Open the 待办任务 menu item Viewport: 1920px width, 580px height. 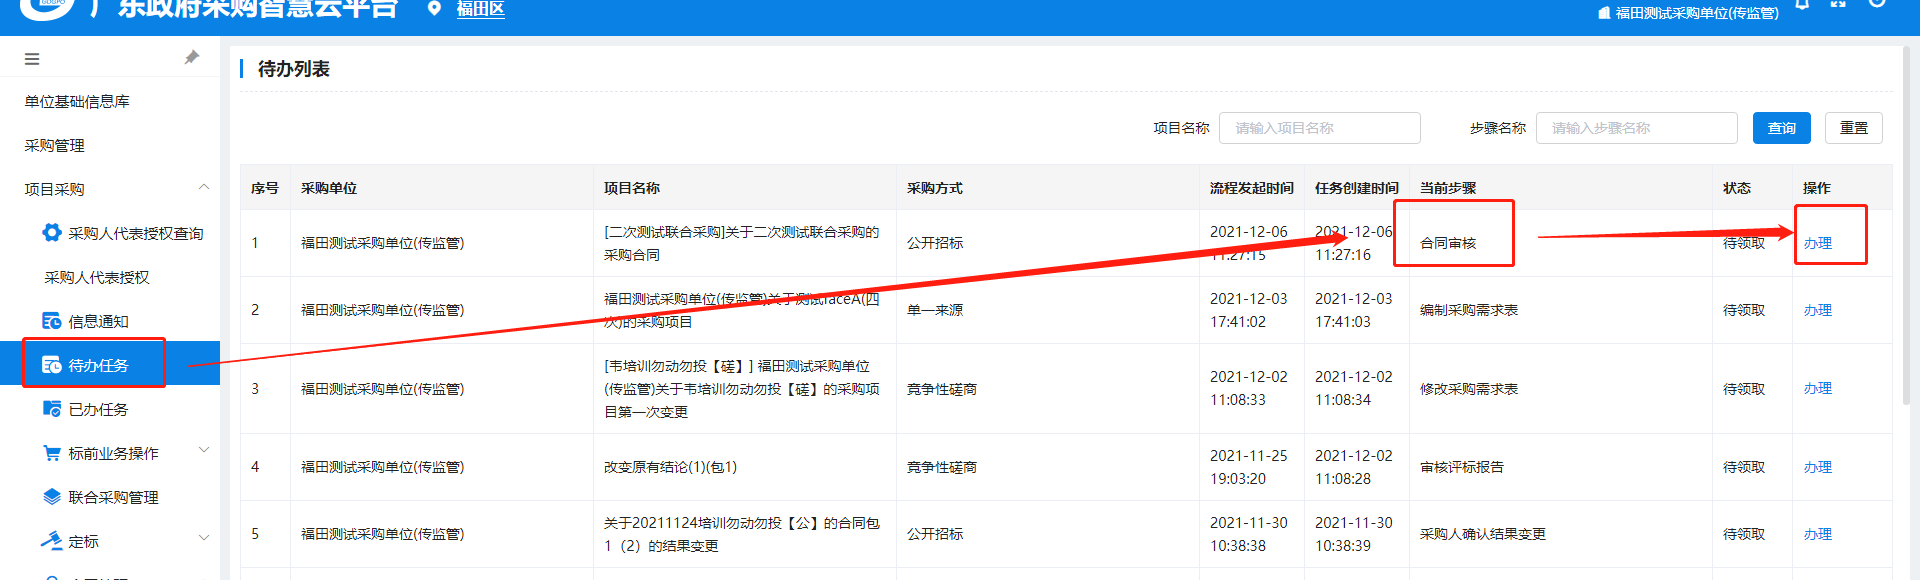coord(98,365)
